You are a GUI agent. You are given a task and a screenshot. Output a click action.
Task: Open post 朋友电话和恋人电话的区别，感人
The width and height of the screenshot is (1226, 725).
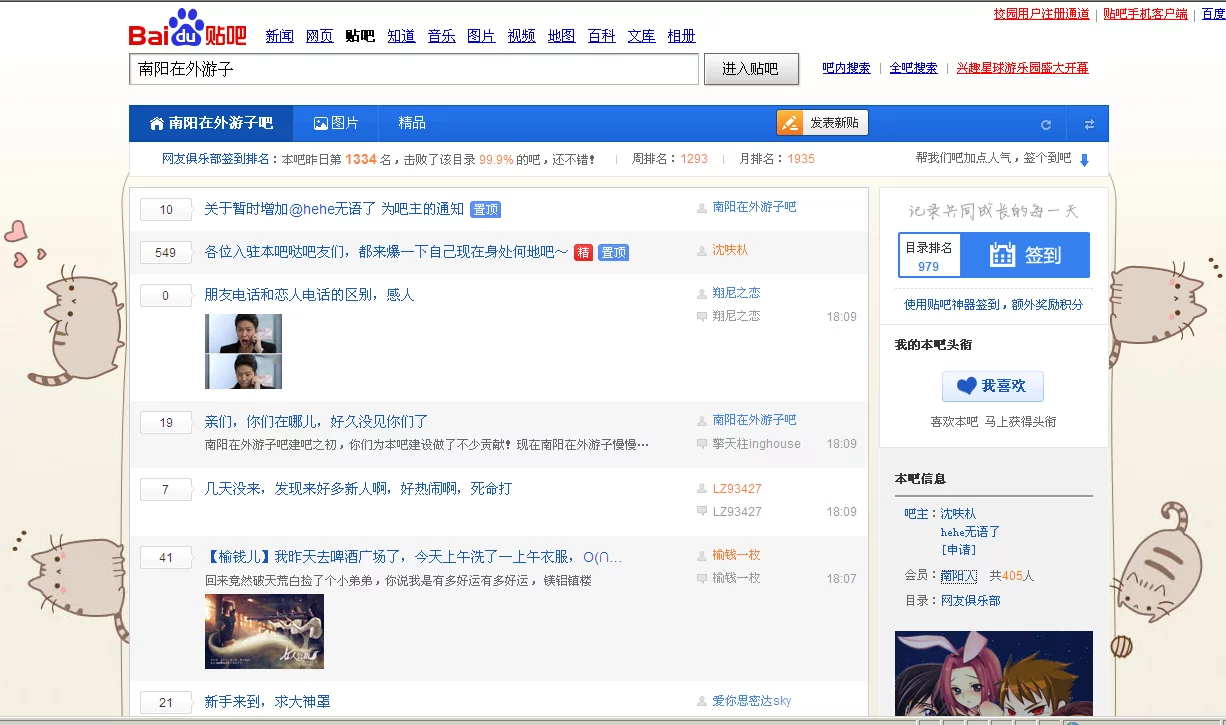click(309, 295)
